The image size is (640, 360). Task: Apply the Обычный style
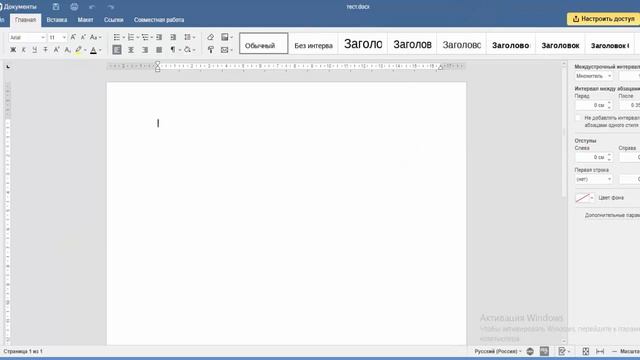click(264, 43)
